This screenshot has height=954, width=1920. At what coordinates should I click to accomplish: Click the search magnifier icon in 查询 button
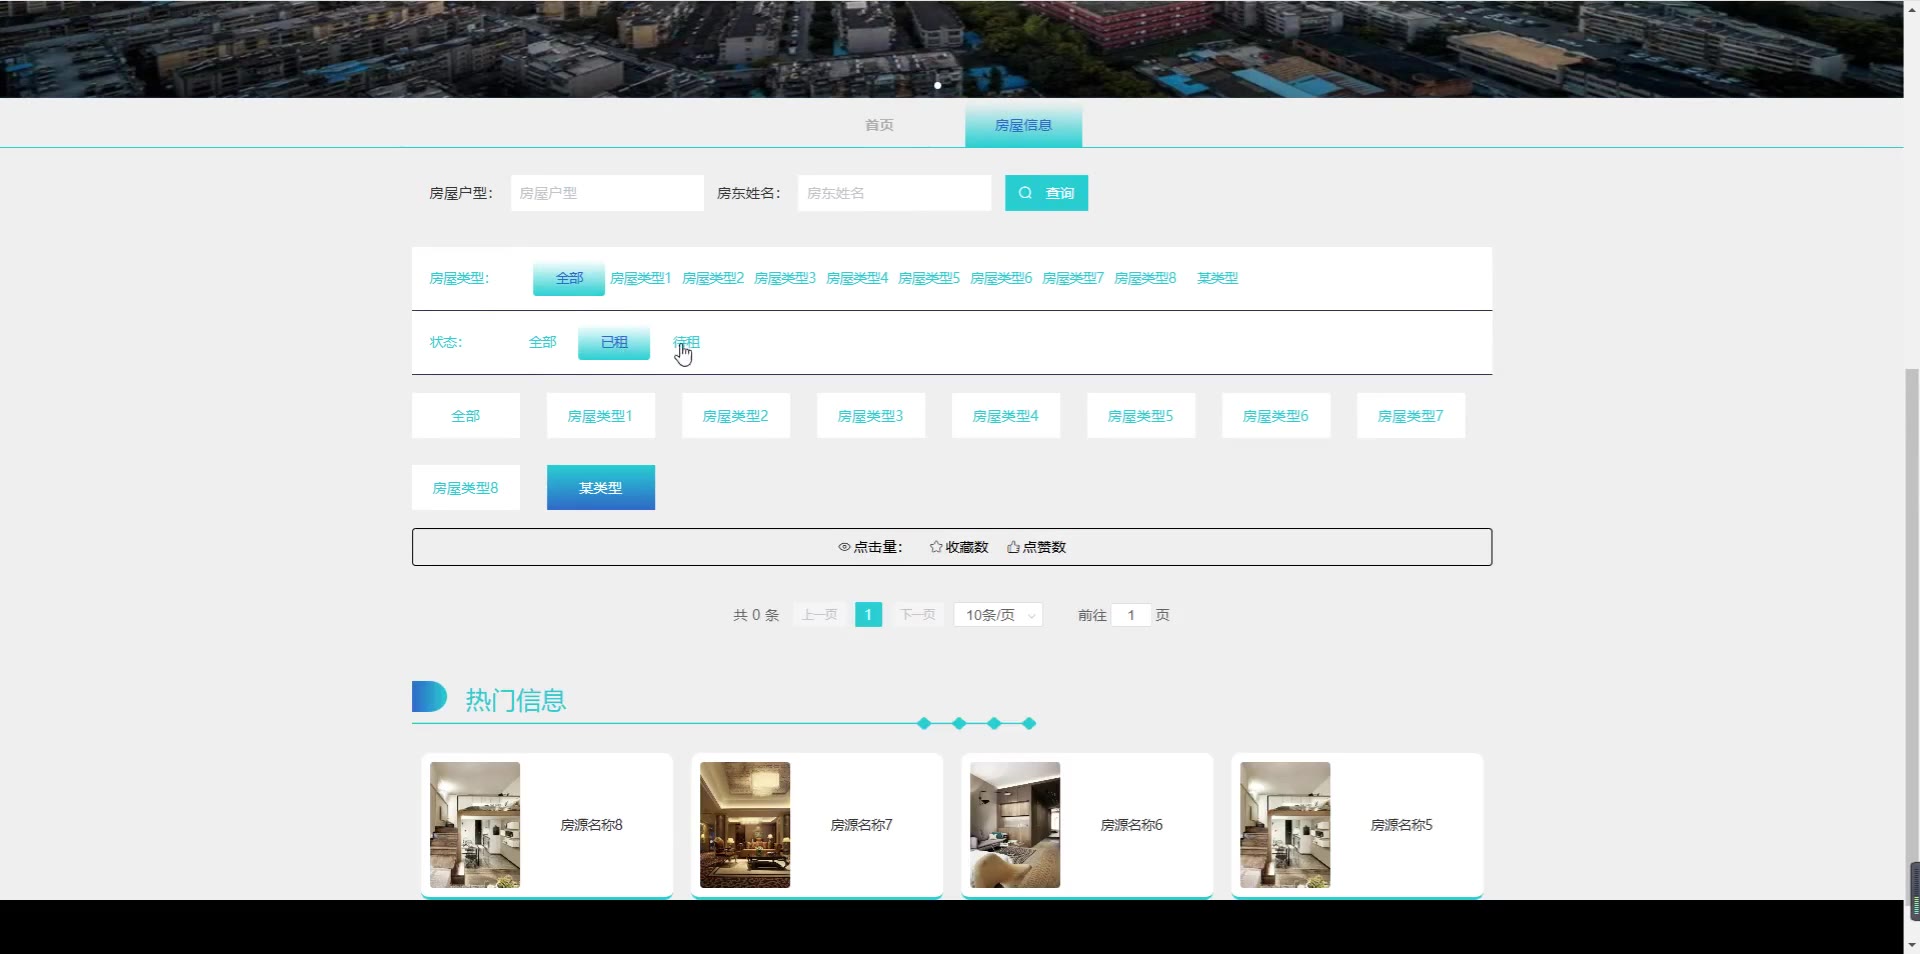coord(1025,193)
